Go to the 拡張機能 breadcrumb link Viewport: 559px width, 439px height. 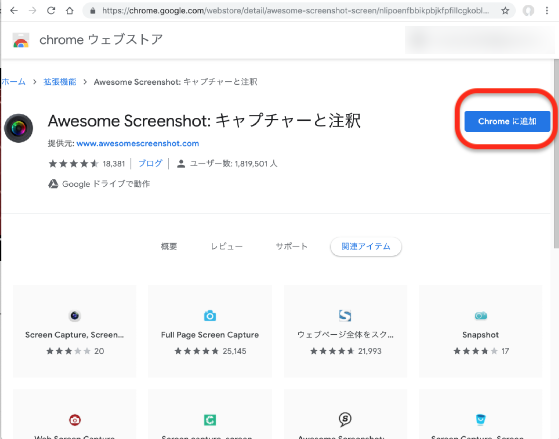coord(60,82)
